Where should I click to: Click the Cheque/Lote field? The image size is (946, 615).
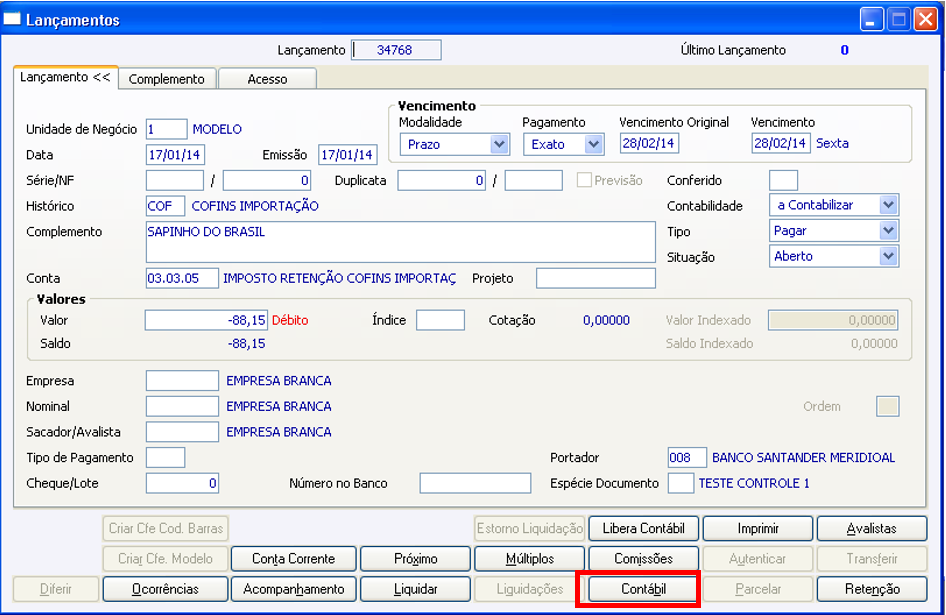tap(182, 483)
